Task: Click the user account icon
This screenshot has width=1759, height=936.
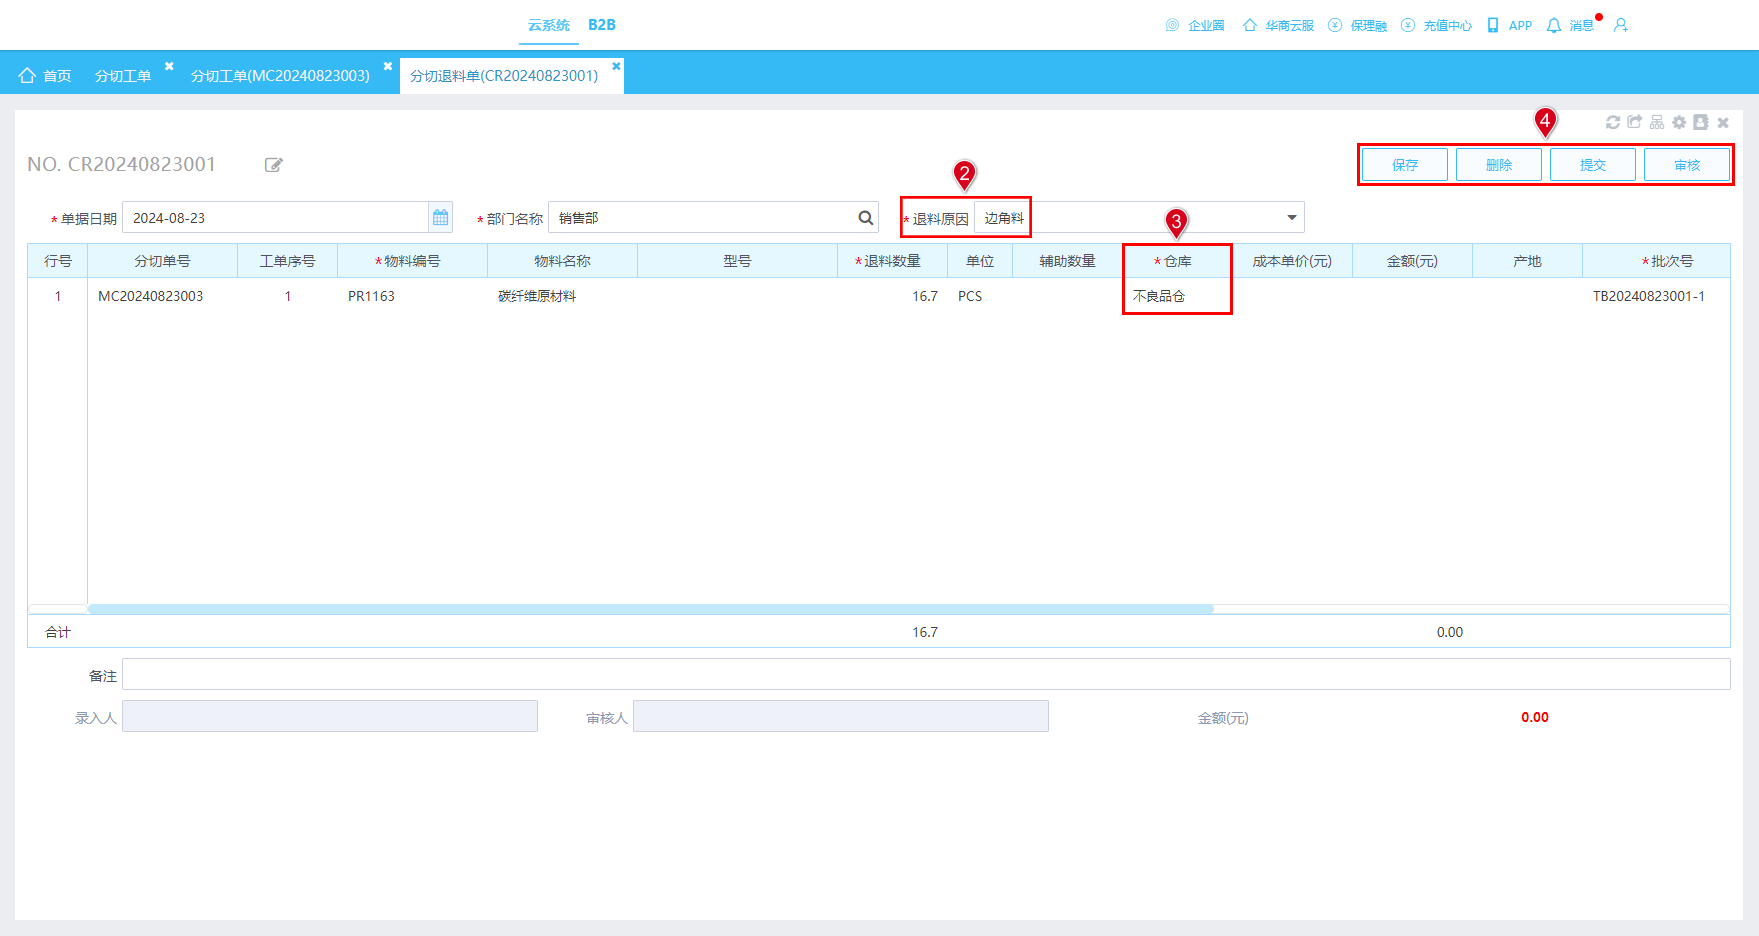Action: point(1621,26)
